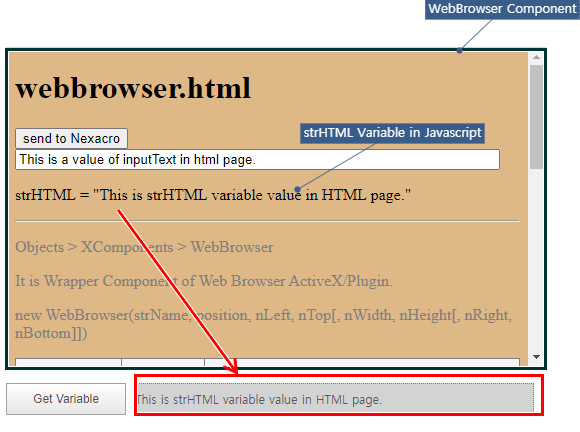Click 'It is Wrapper Component of Web Browser' text
This screenshot has width=580, height=432.
(x=203, y=281)
